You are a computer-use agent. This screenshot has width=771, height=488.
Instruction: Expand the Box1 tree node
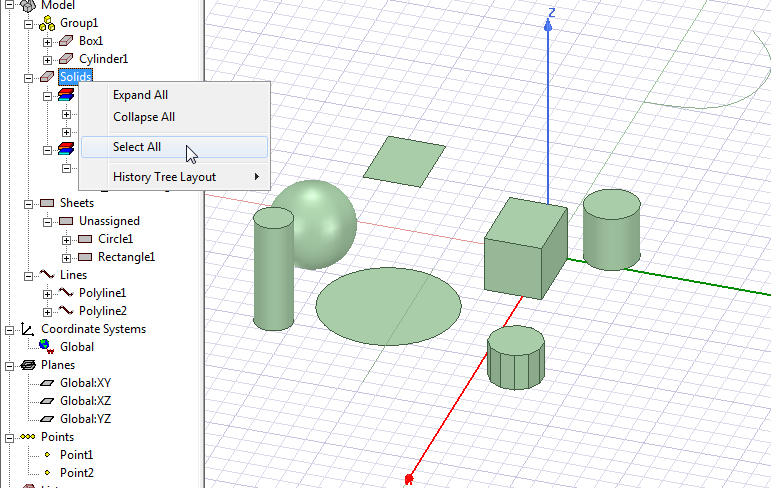click(x=47, y=41)
